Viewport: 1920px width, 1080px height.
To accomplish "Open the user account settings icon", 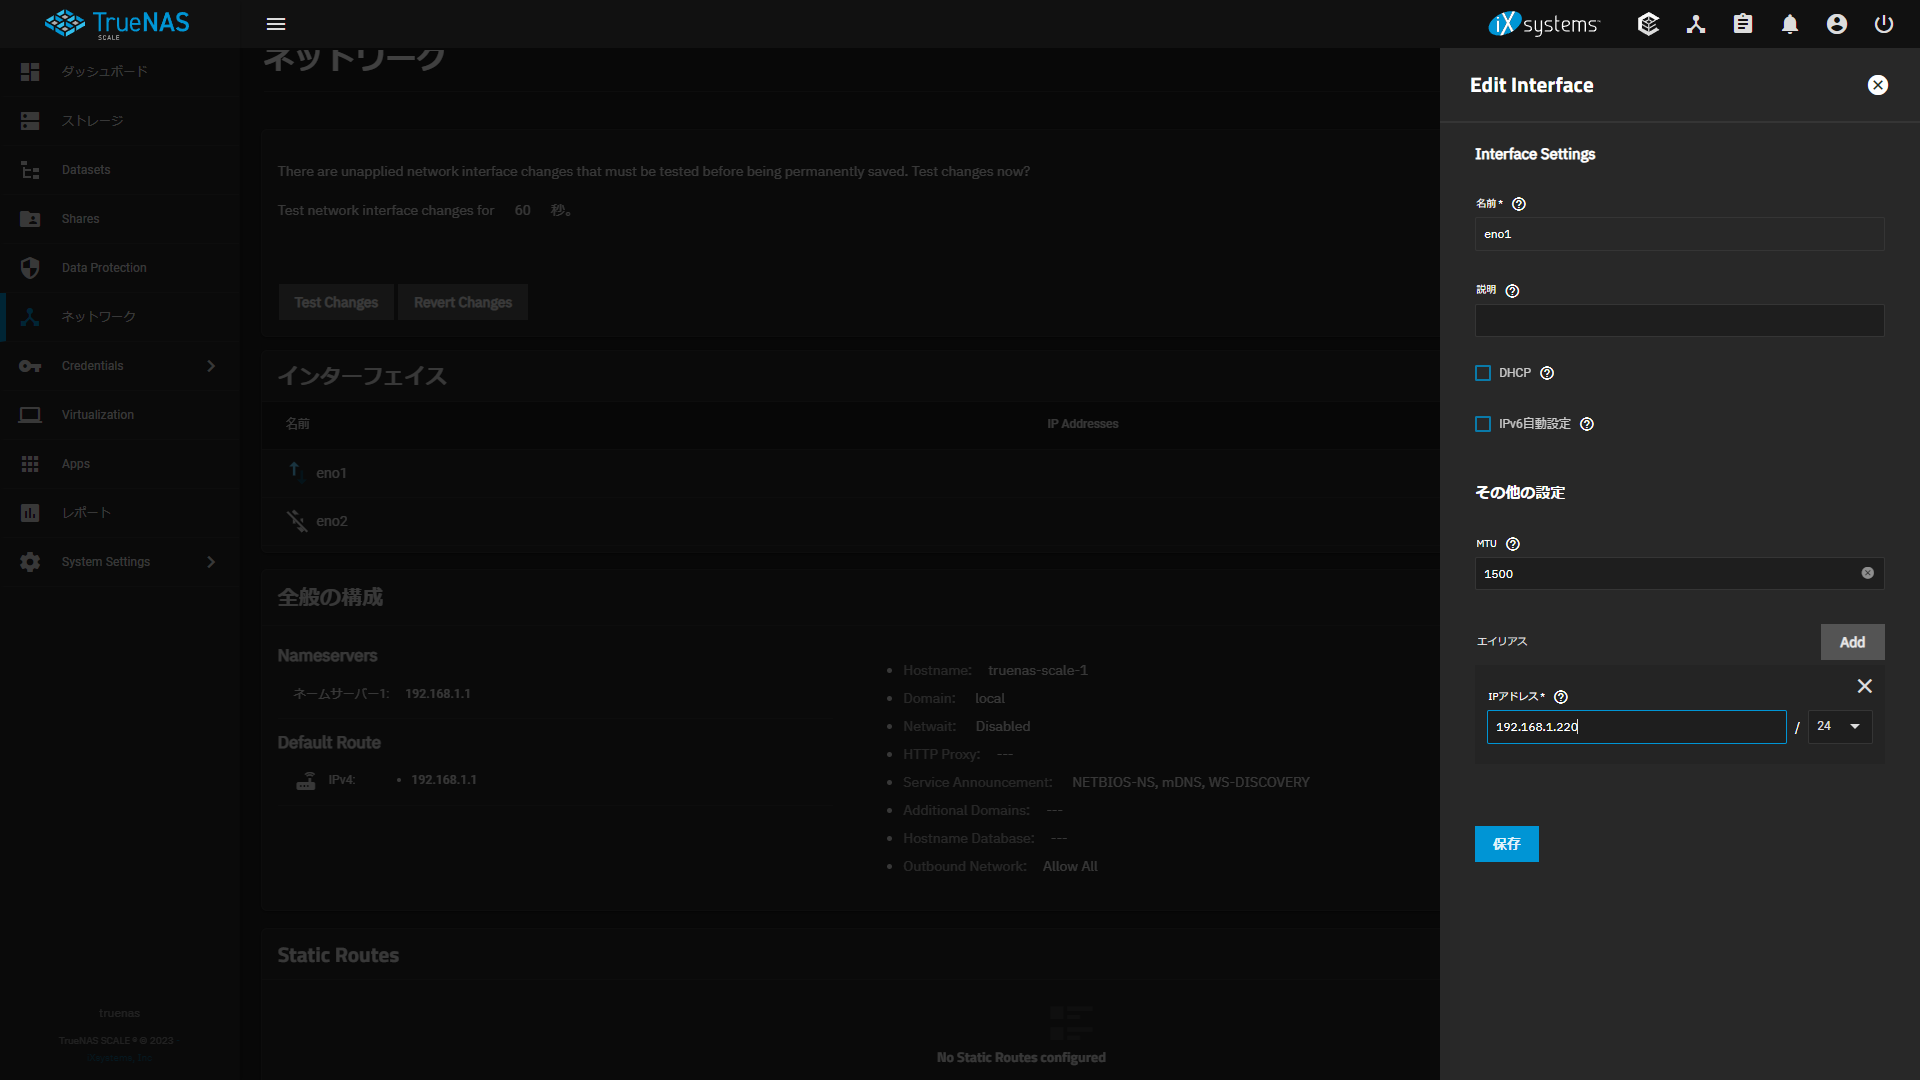I will 1837,24.
